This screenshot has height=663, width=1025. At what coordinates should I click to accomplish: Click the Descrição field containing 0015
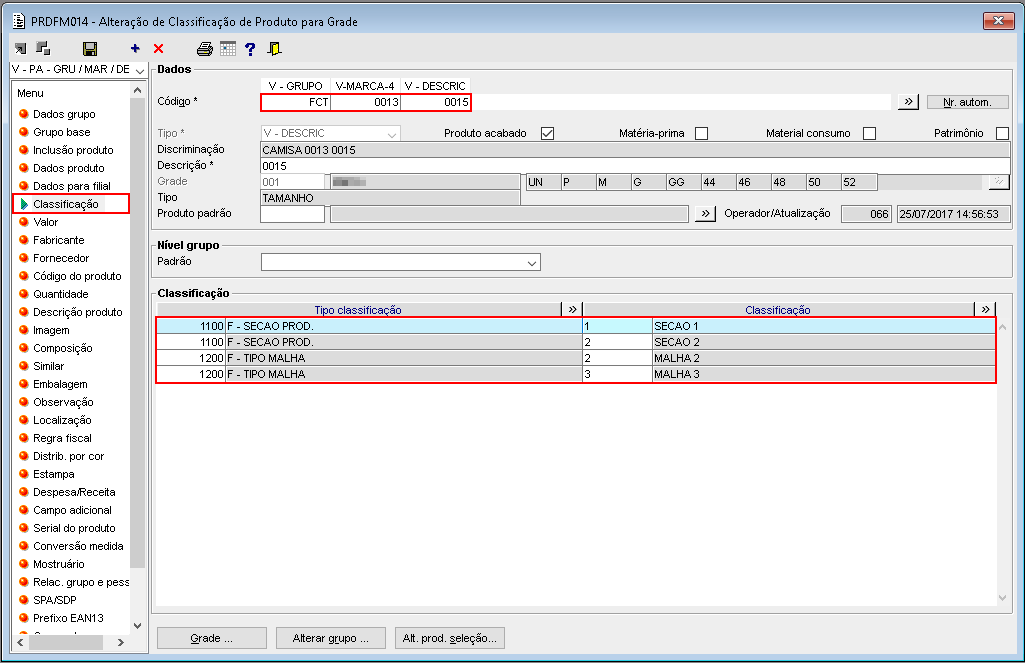[635, 166]
